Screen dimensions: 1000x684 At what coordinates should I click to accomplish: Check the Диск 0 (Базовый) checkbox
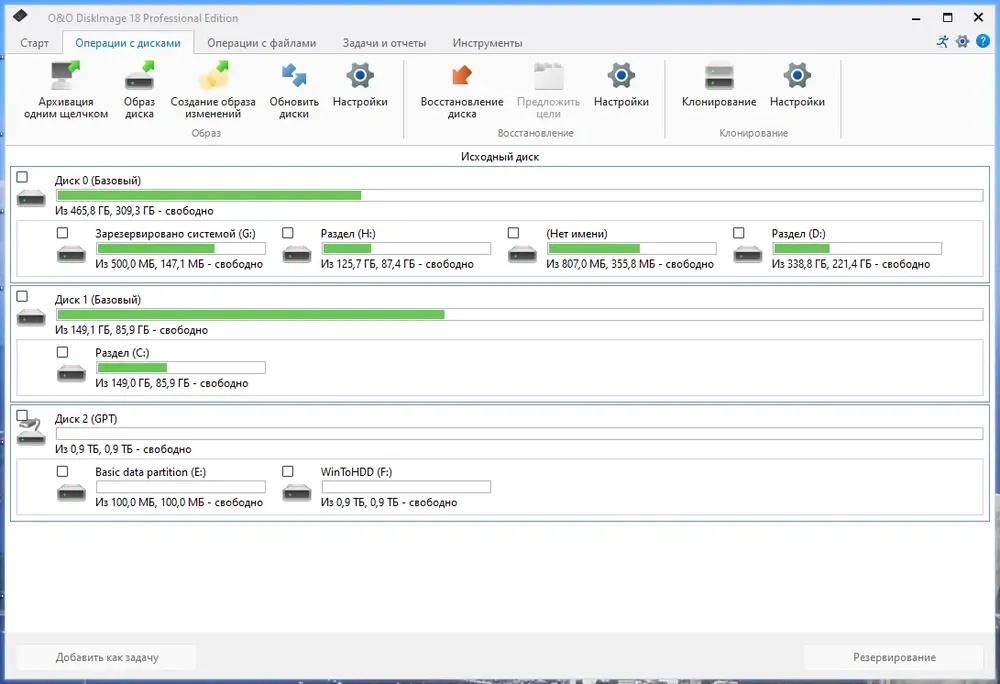(22, 177)
